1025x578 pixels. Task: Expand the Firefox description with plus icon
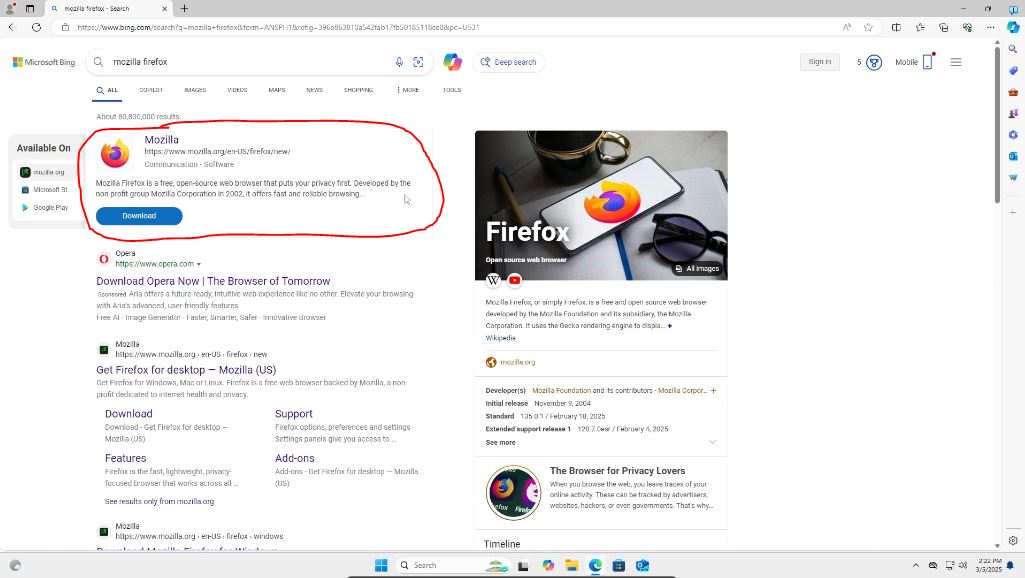click(x=669, y=326)
